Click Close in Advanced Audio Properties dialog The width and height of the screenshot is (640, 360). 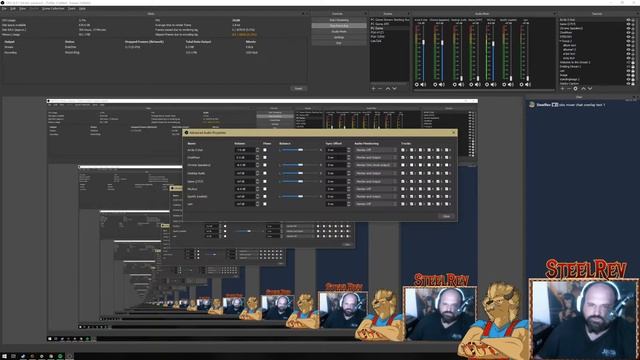point(446,216)
